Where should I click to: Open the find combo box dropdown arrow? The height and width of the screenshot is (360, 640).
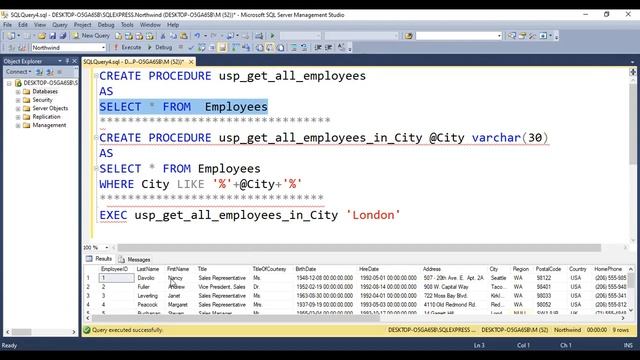pyautogui.click(x=499, y=36)
